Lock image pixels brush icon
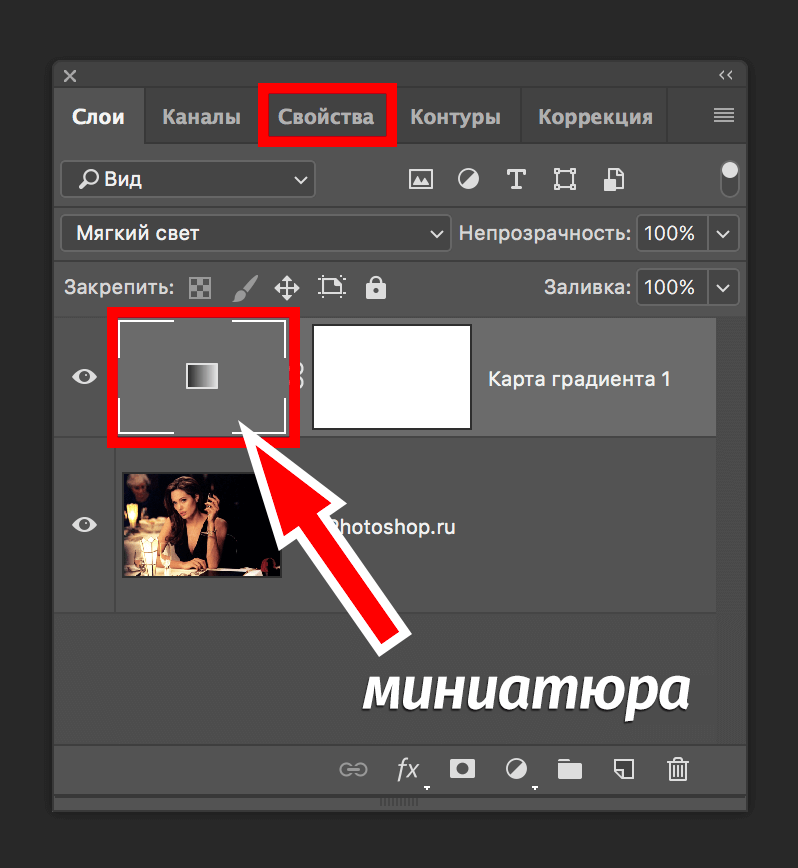Screen dimensions: 798x868 (x=245, y=288)
